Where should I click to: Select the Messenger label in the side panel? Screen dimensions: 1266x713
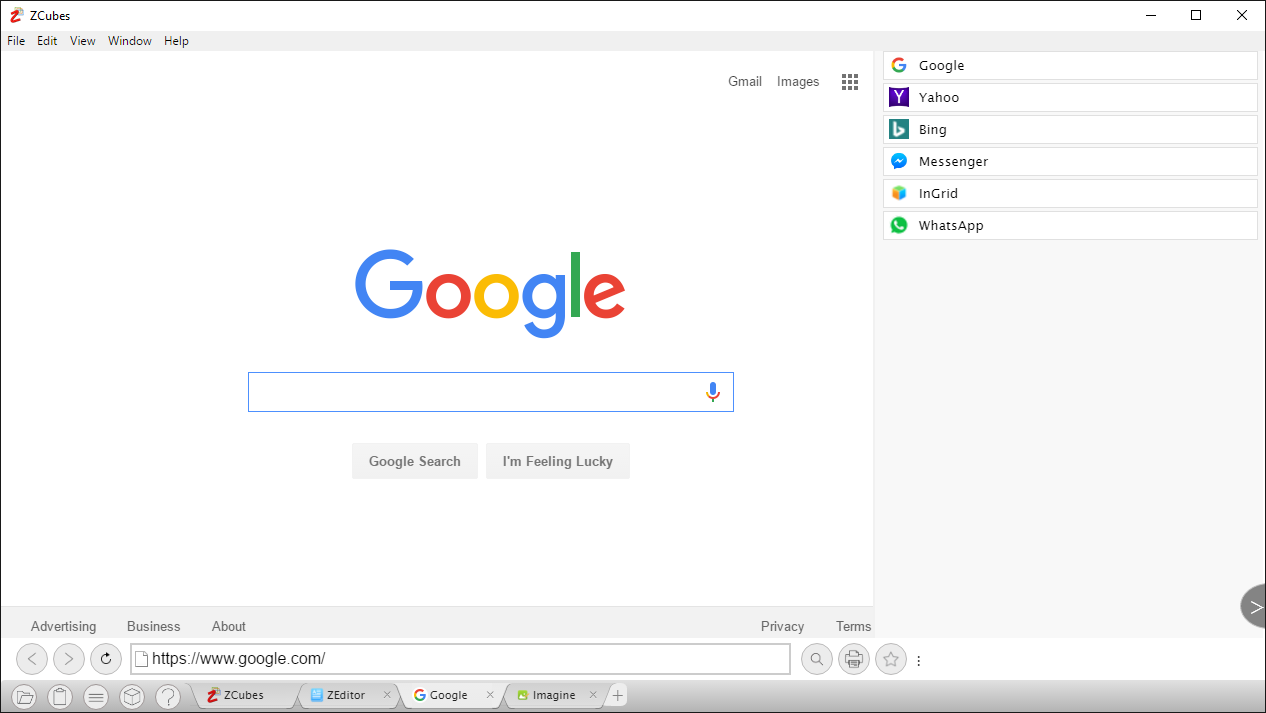coord(954,161)
